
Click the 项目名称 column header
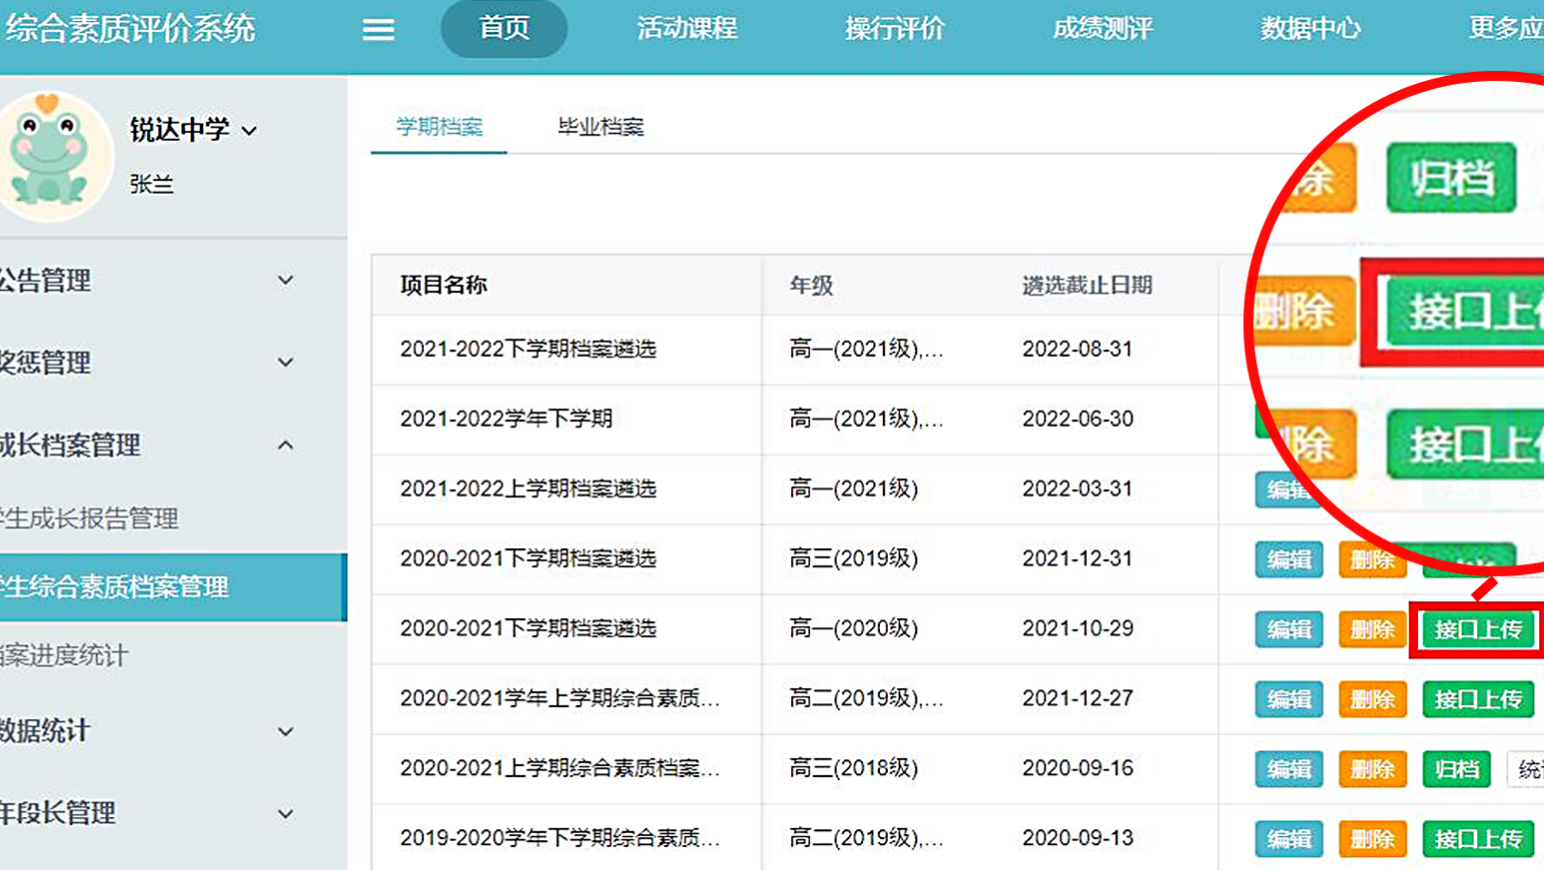(x=443, y=285)
